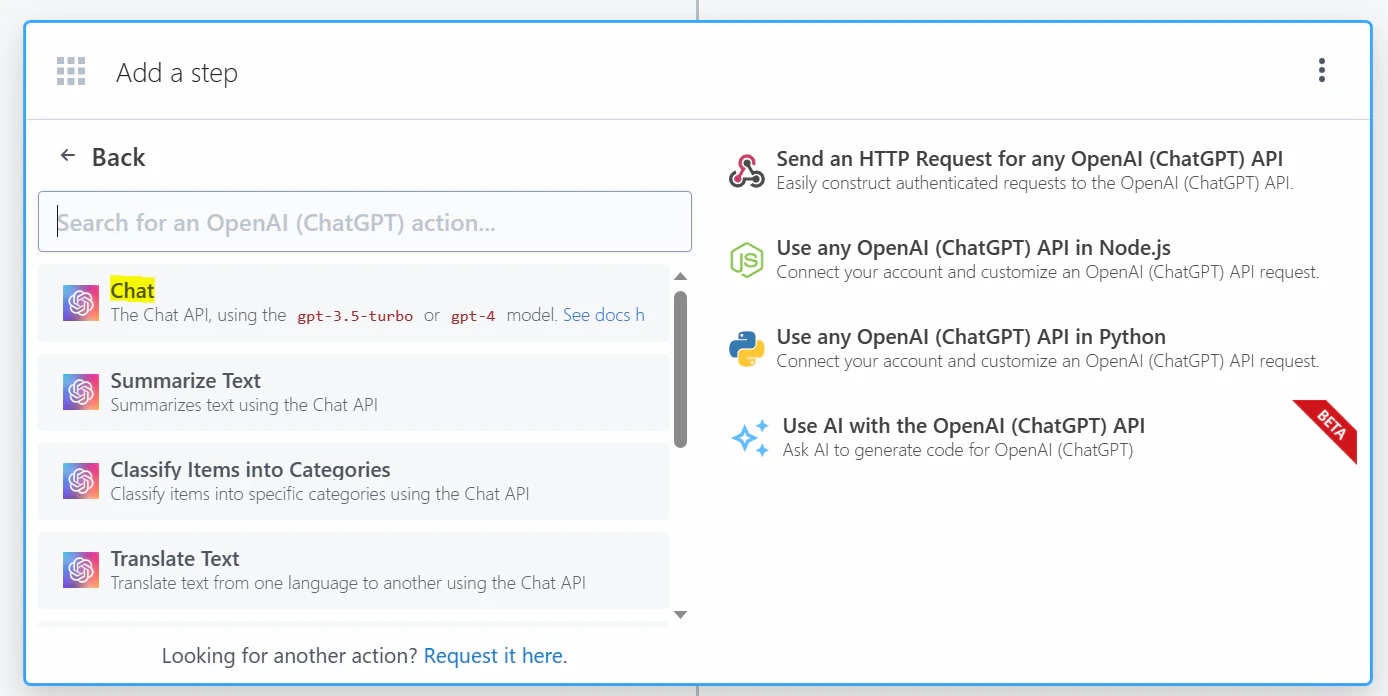Click the OpenAI icon beside Translate Text
Screen dimensions: 1388x696
(x=81, y=570)
